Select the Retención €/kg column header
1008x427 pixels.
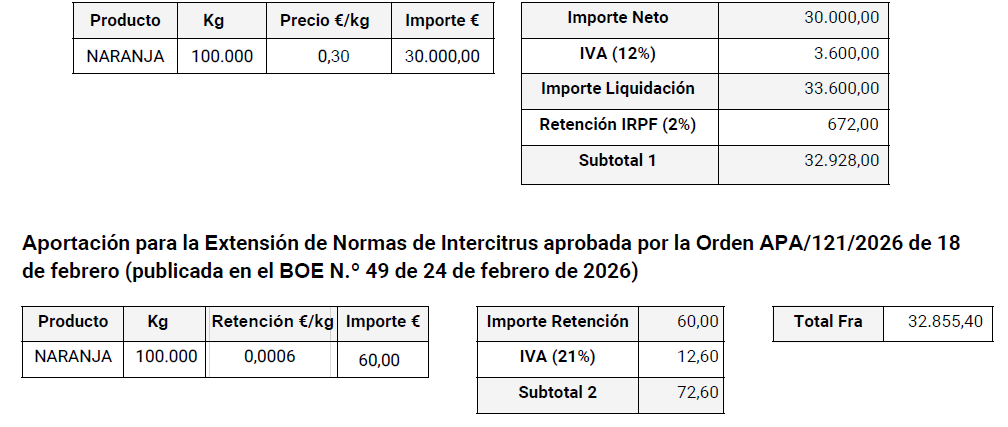tap(271, 322)
